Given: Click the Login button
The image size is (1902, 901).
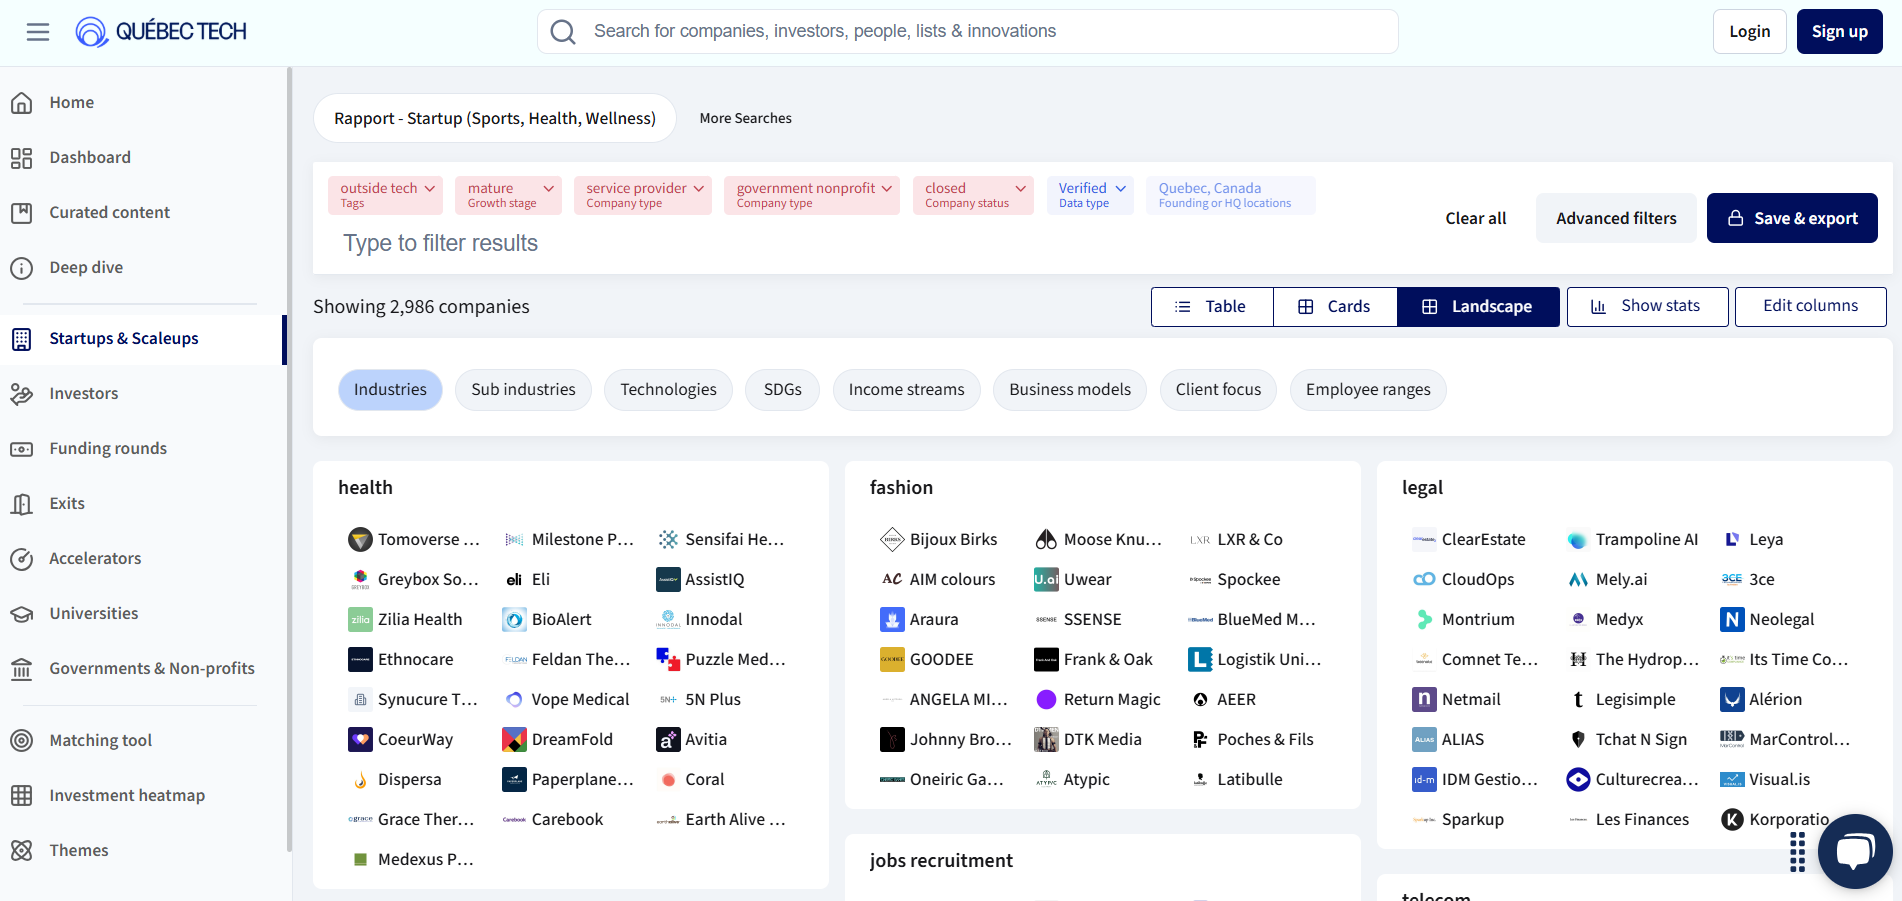Looking at the screenshot, I should point(1750,32).
